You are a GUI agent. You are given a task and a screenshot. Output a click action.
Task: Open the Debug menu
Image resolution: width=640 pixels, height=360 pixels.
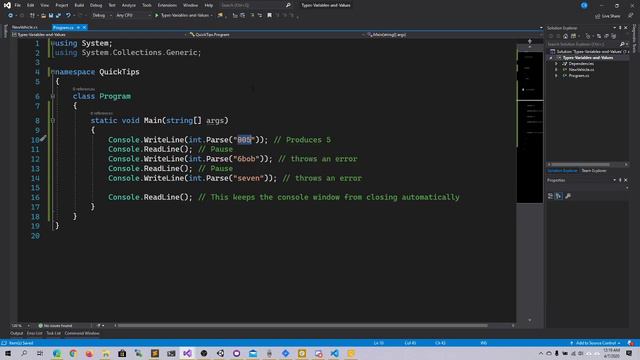[x=96, y=5]
